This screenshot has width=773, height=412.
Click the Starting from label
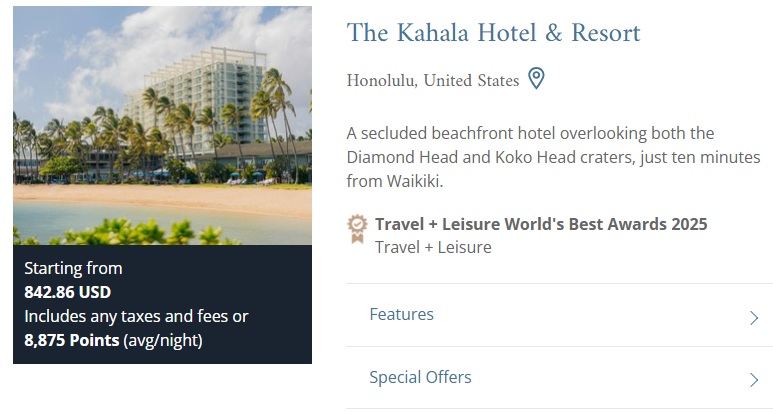[x=73, y=268]
